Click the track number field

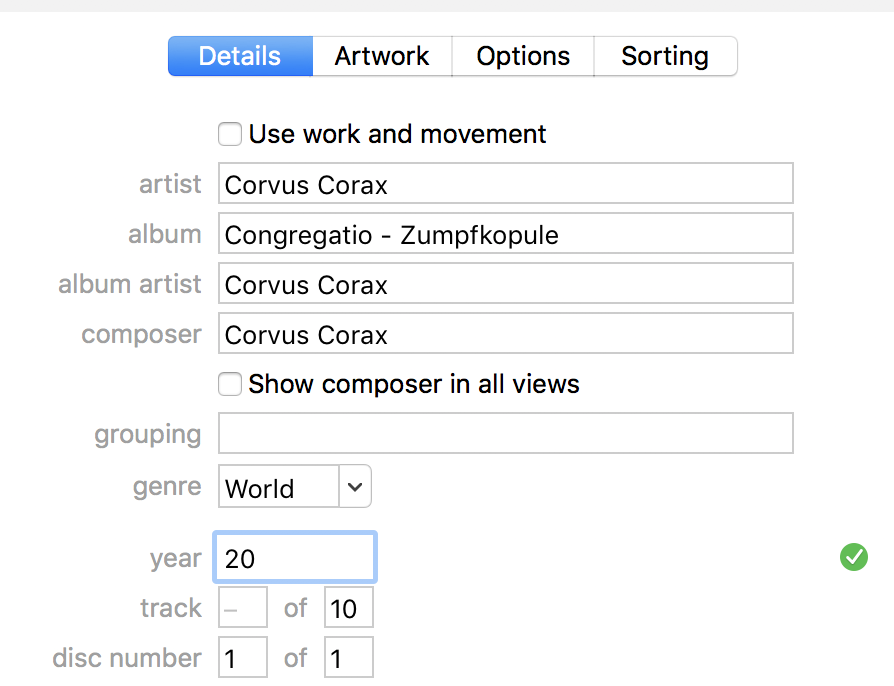pos(242,608)
